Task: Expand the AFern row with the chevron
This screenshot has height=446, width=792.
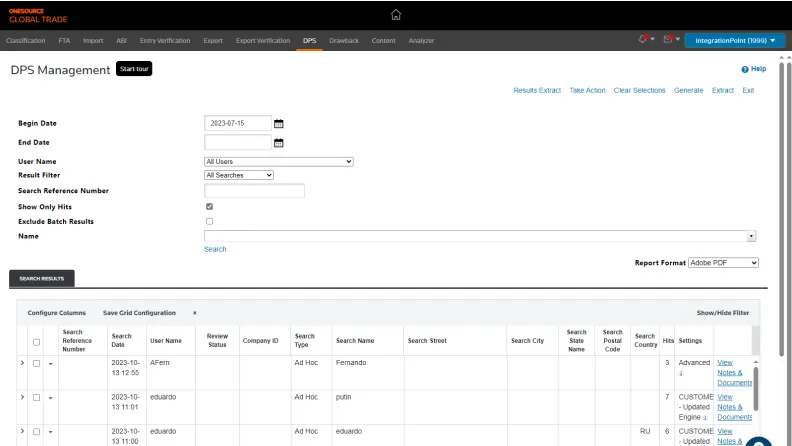Action: [x=23, y=363]
